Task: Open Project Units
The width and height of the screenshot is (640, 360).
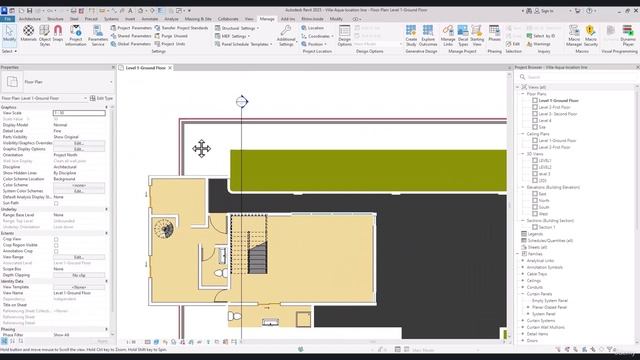Action: 170,44
